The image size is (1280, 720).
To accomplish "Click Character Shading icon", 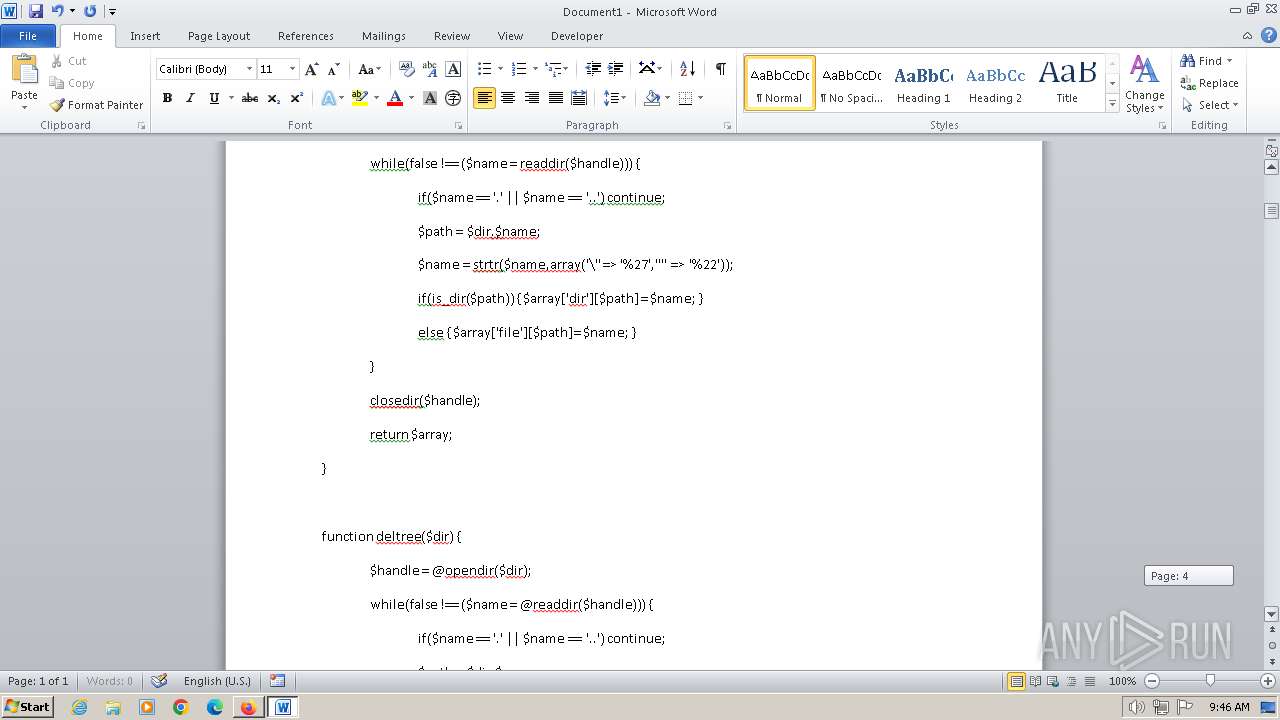I will pos(430,98).
